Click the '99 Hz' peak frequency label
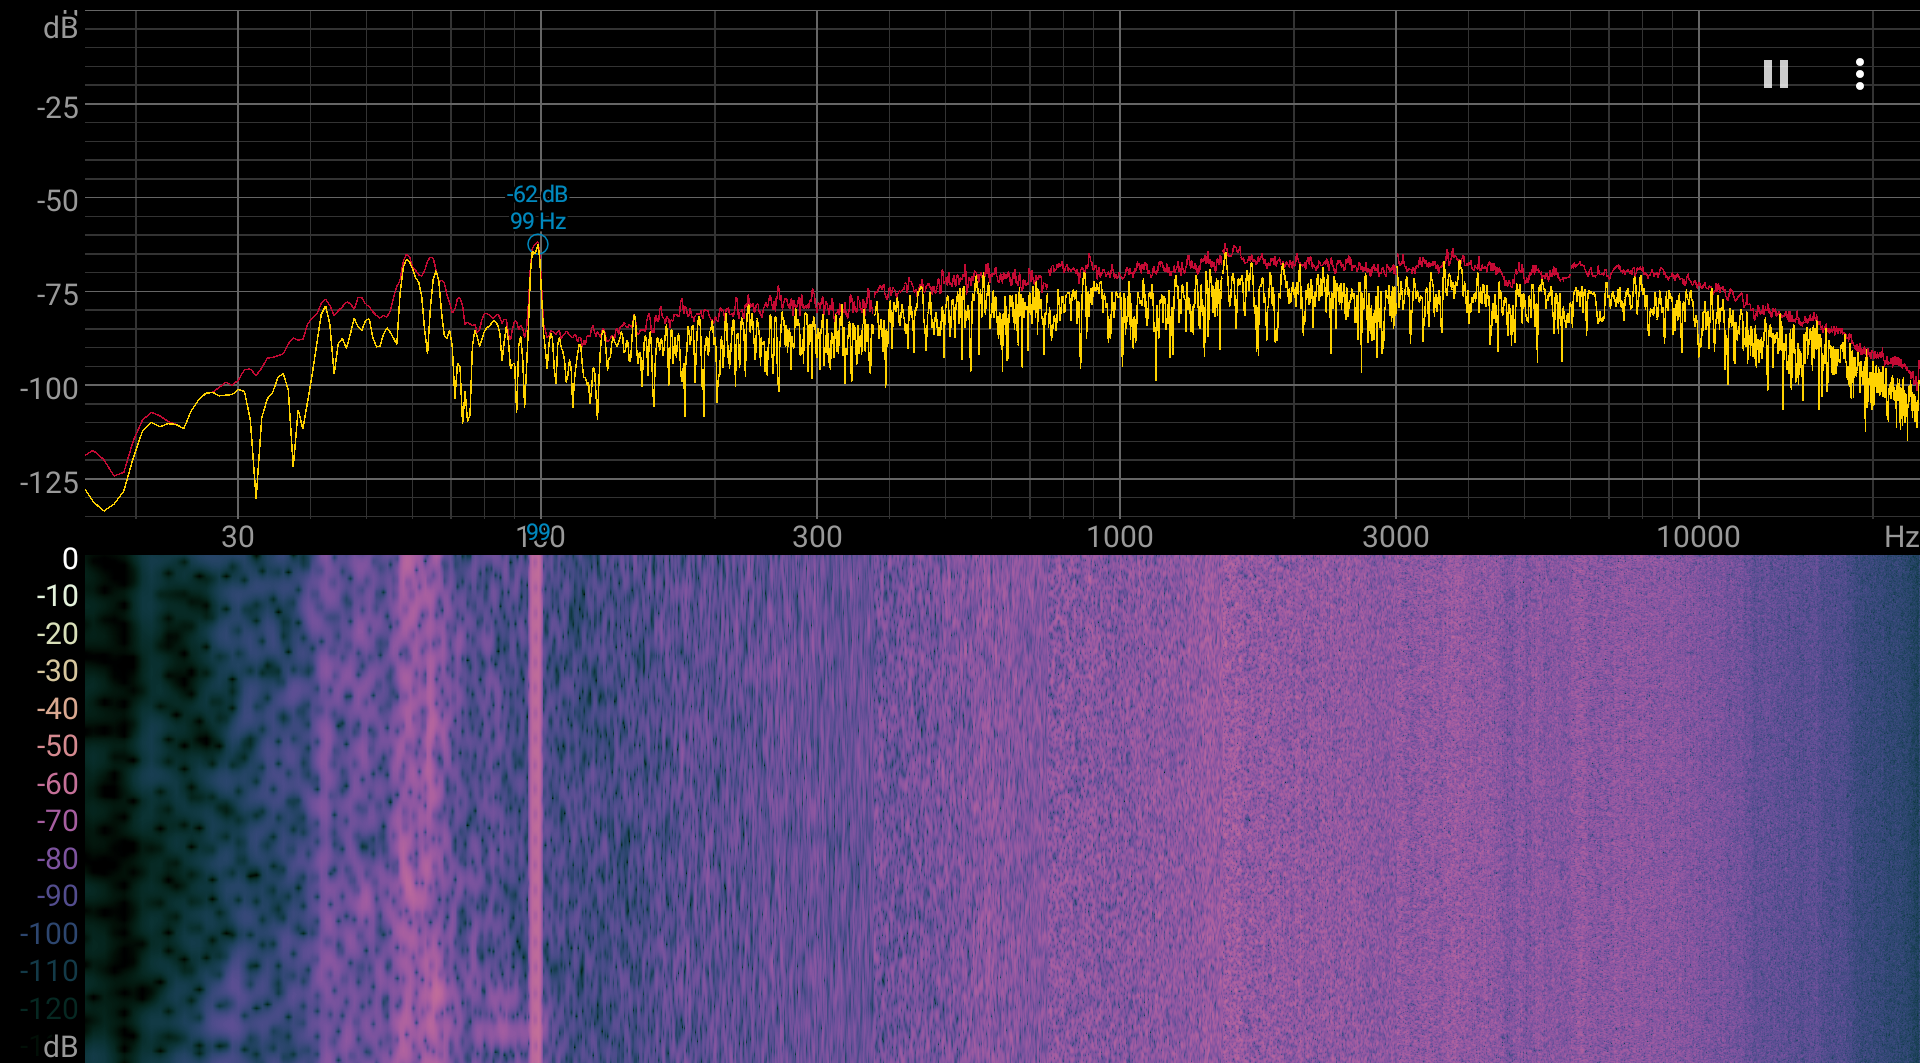The width and height of the screenshot is (1920, 1063). tap(538, 221)
